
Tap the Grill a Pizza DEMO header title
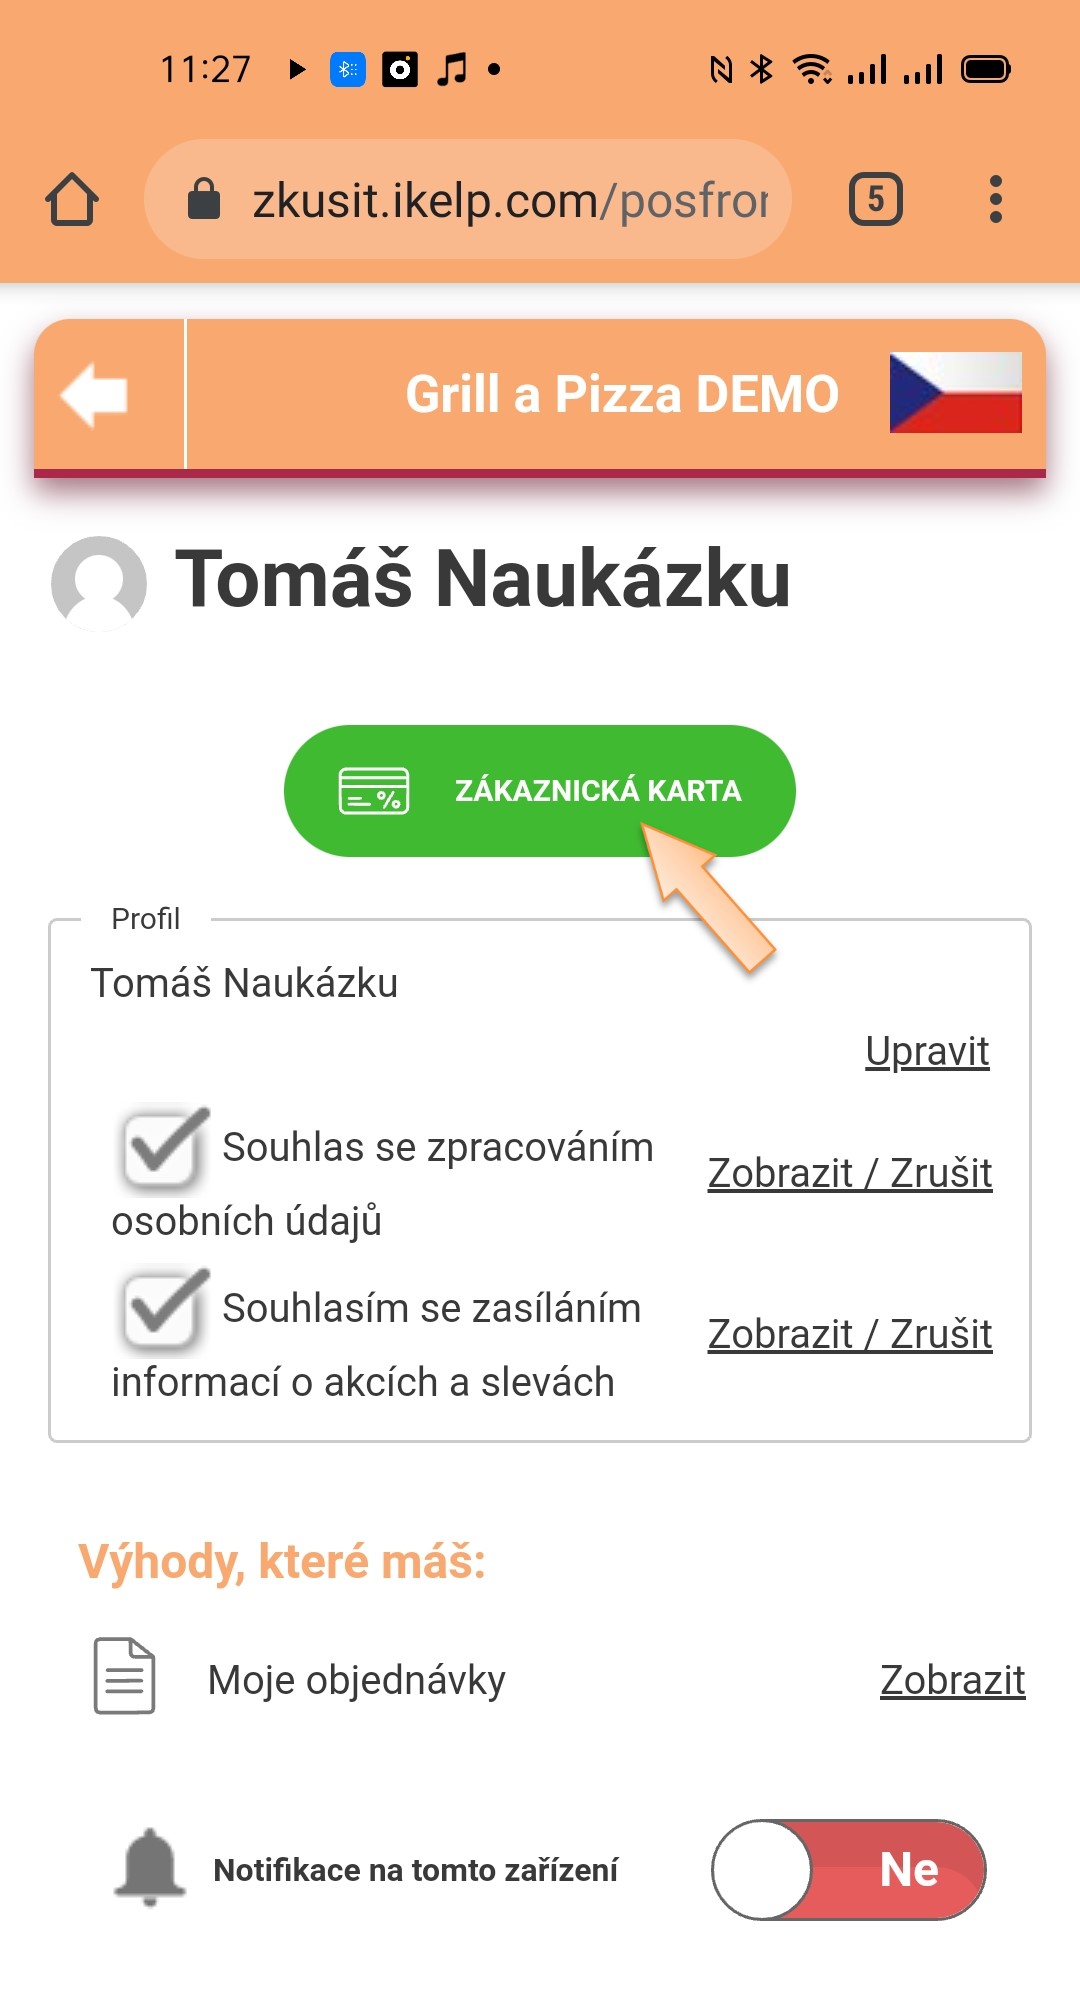[x=621, y=394]
